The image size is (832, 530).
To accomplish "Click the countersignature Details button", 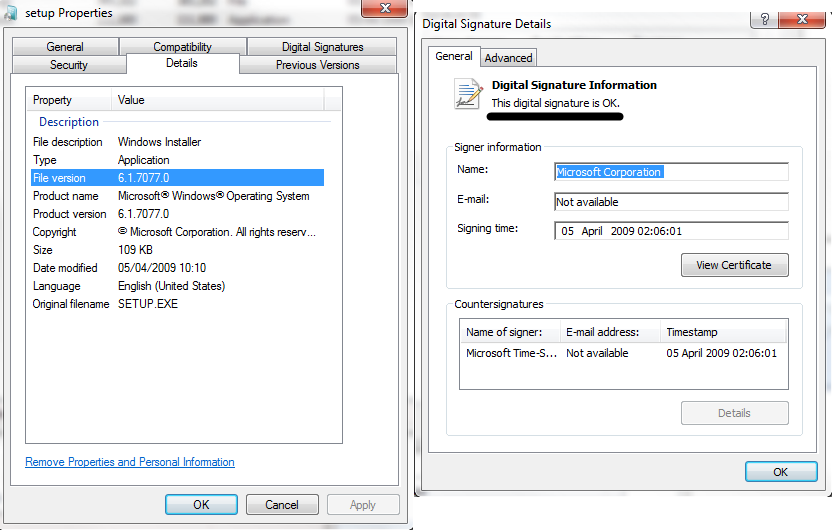I will pos(734,413).
